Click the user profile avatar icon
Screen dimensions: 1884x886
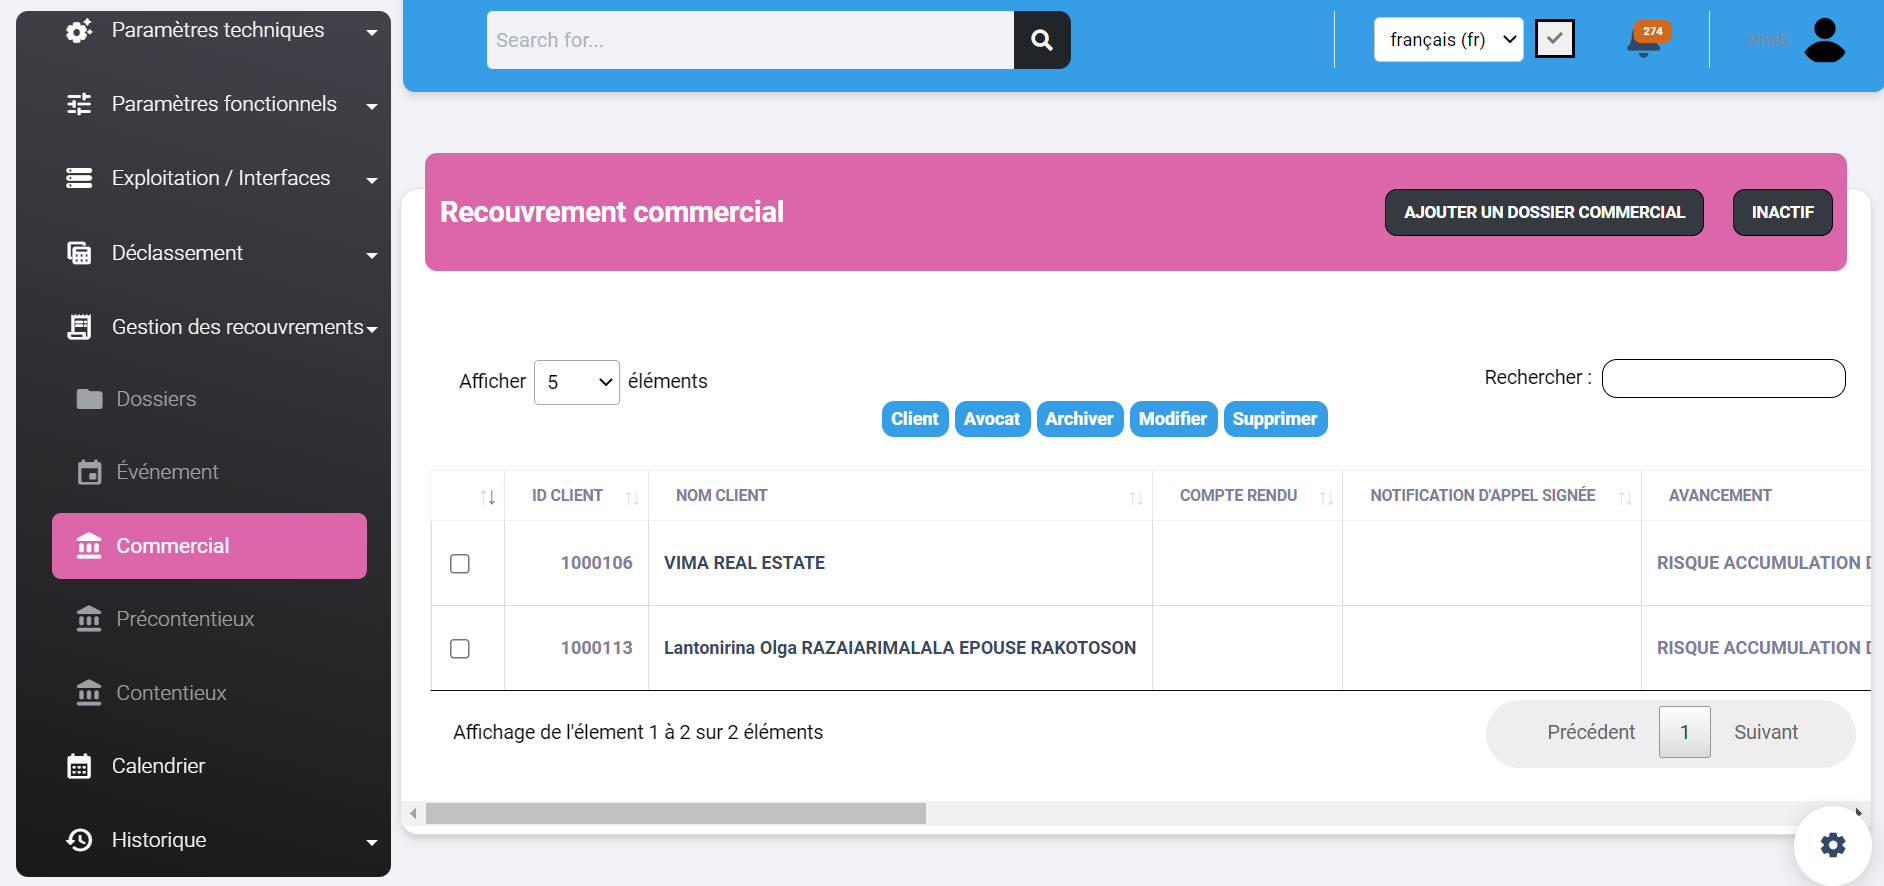click(x=1824, y=41)
